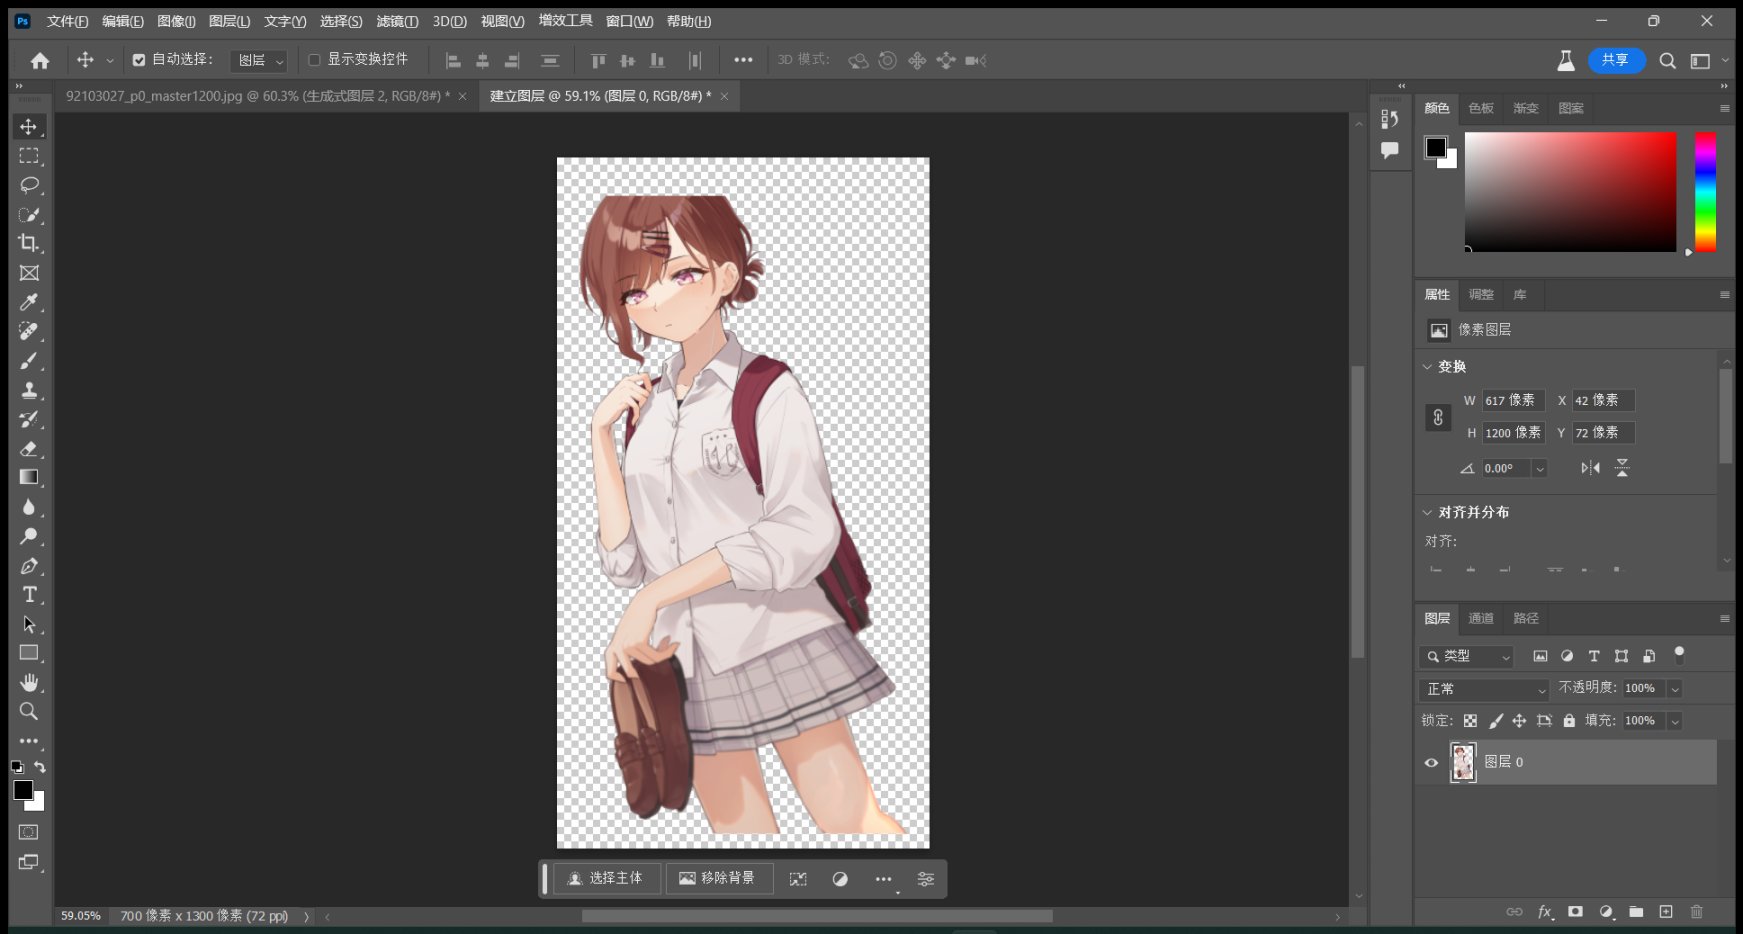Toggle lock all padlock icon

click(x=1569, y=721)
